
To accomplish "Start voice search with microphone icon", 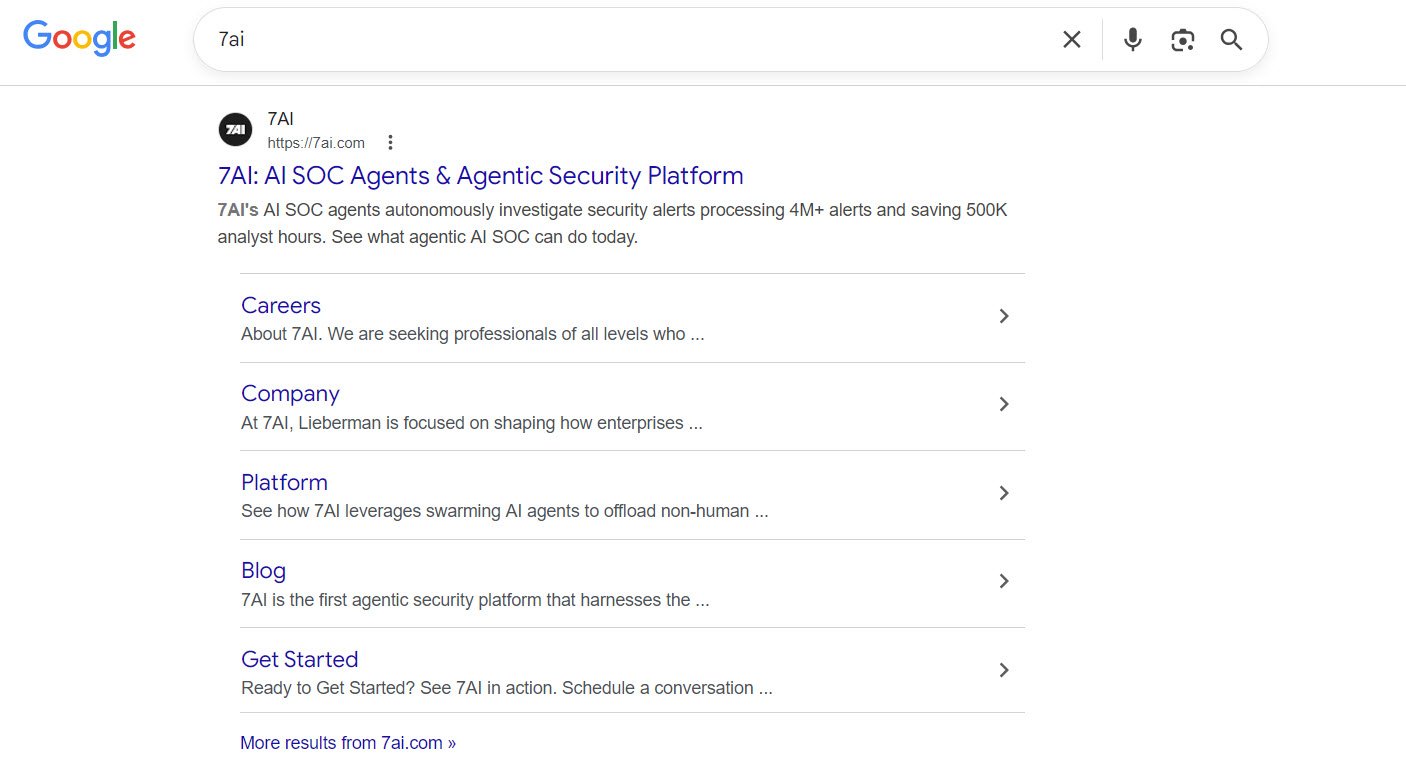I will pyautogui.click(x=1132, y=40).
